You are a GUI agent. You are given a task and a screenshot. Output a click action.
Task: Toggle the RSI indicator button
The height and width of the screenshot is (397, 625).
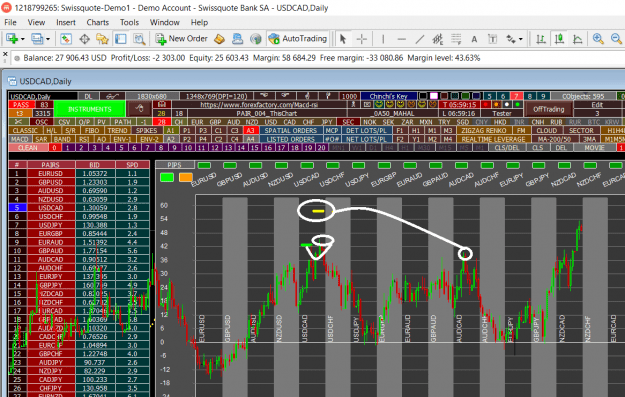[84, 139]
